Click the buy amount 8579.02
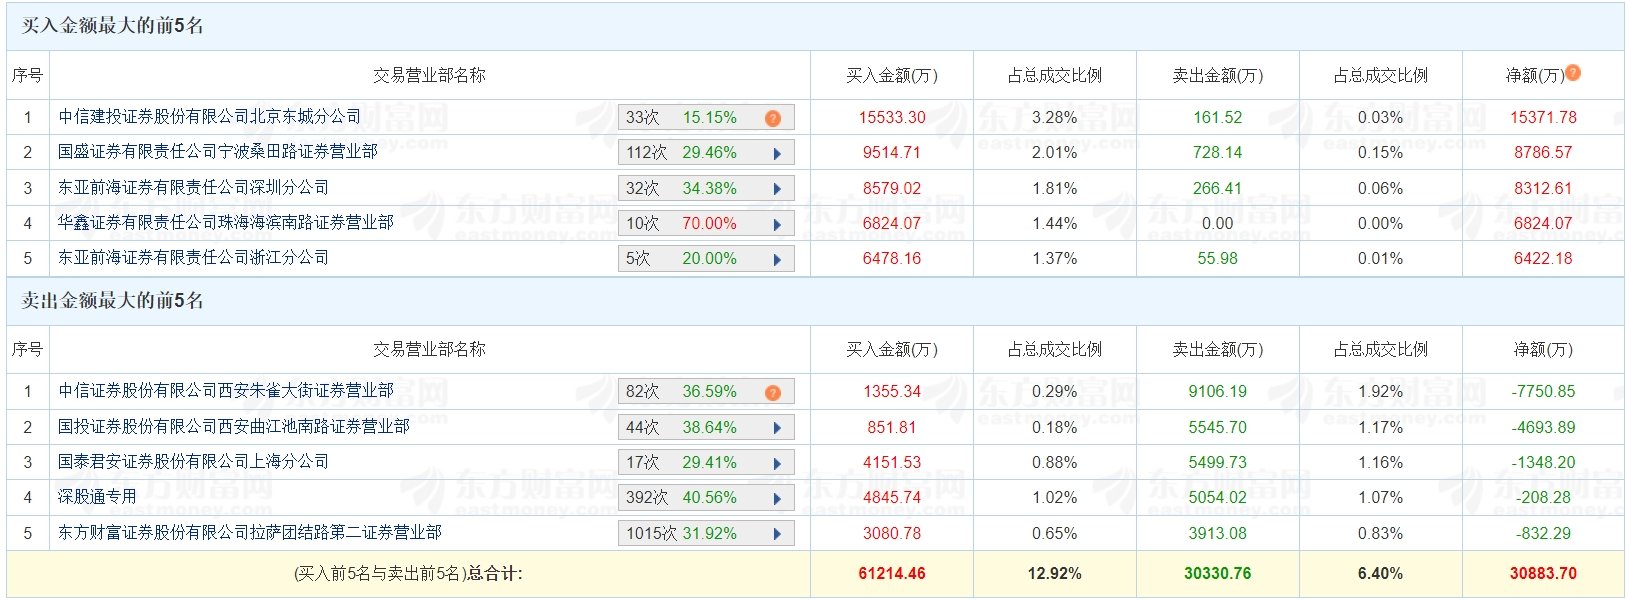This screenshot has height=601, width=1626. pos(892,188)
